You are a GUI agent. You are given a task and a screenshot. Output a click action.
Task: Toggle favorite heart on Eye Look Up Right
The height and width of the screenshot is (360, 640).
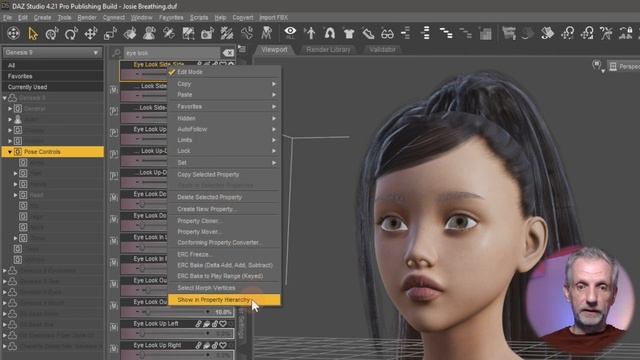point(223,345)
